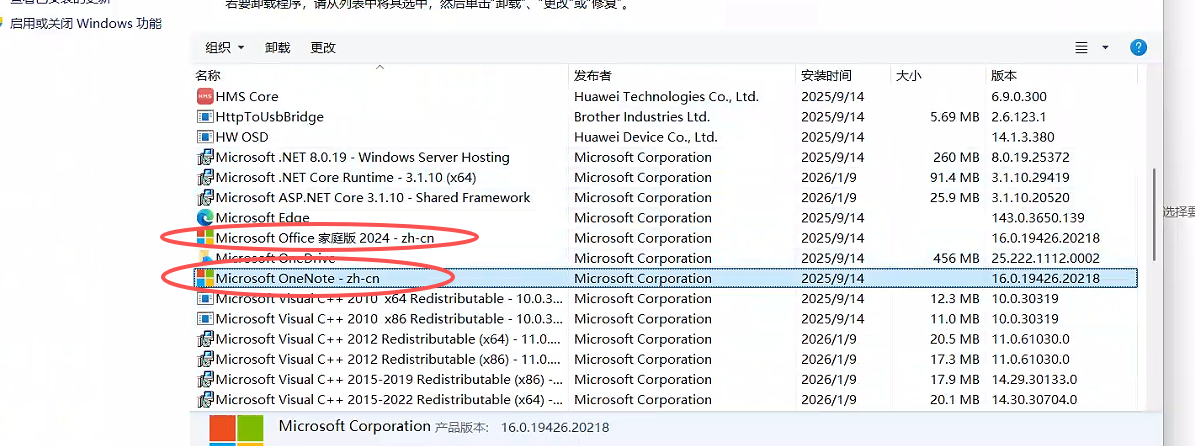The image size is (1195, 446).
Task: Click the 卸载 toolbar button
Action: pos(278,47)
